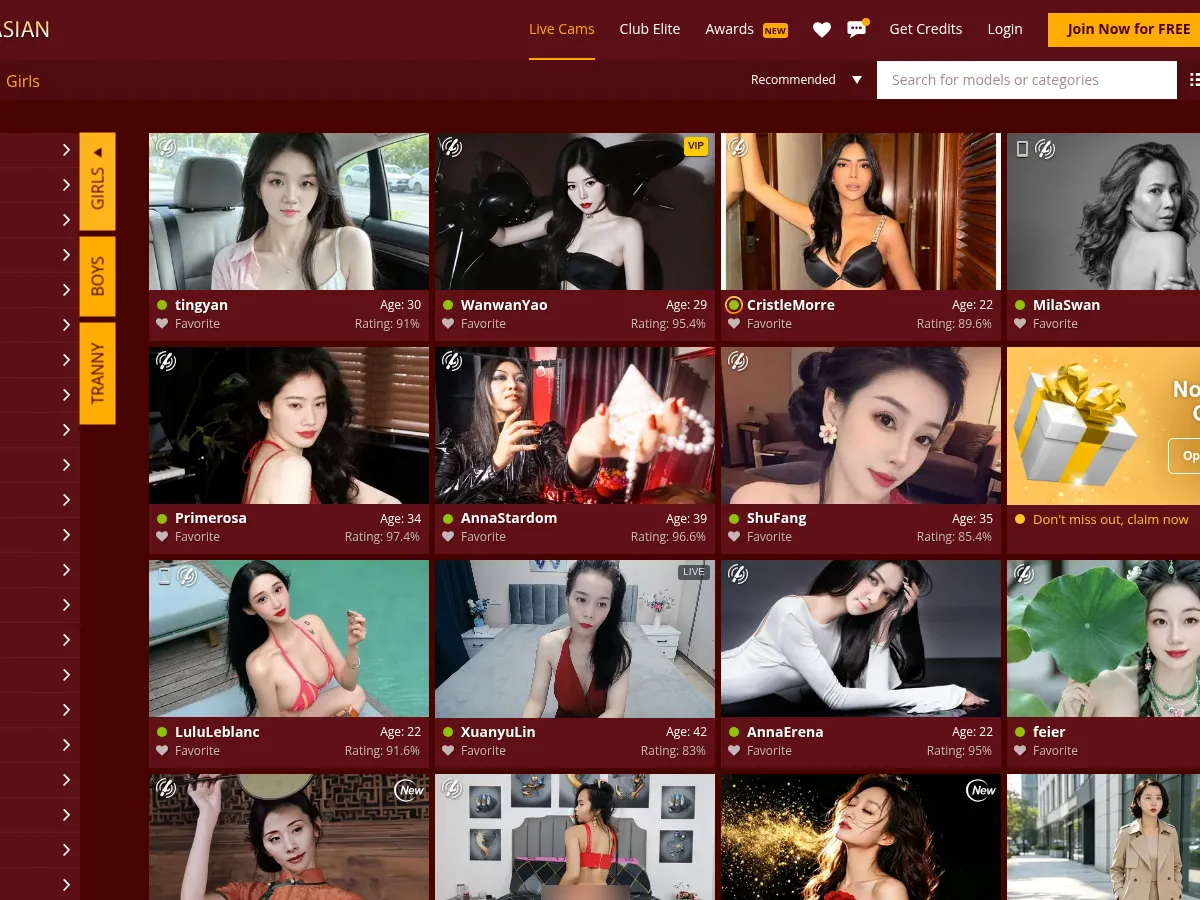Add ShuFang to Favorites
This screenshot has height=900, width=1200.
pyautogui.click(x=760, y=537)
